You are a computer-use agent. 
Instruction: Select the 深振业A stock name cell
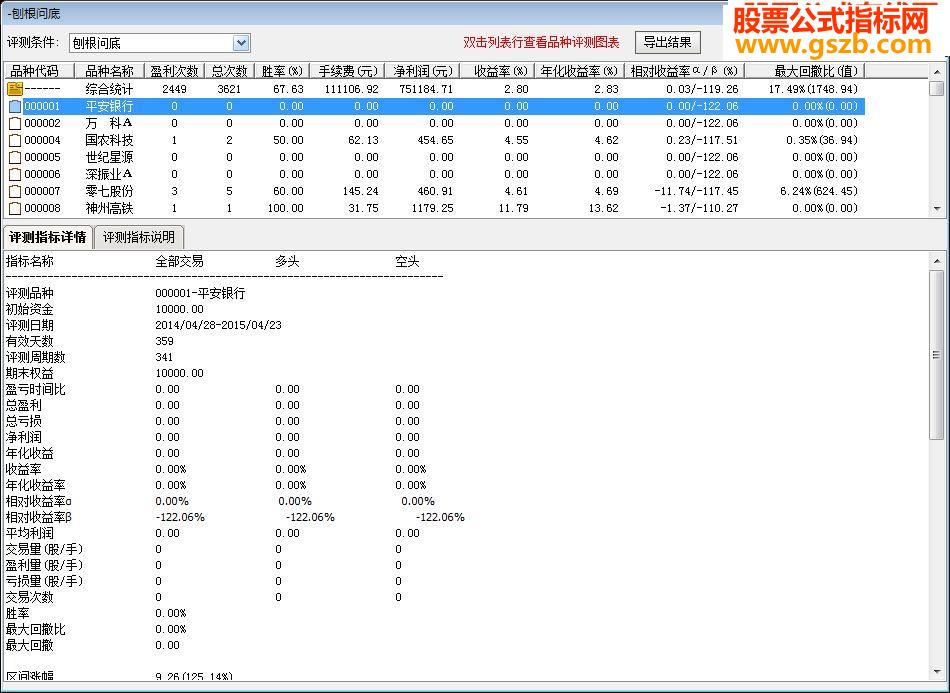coord(109,174)
